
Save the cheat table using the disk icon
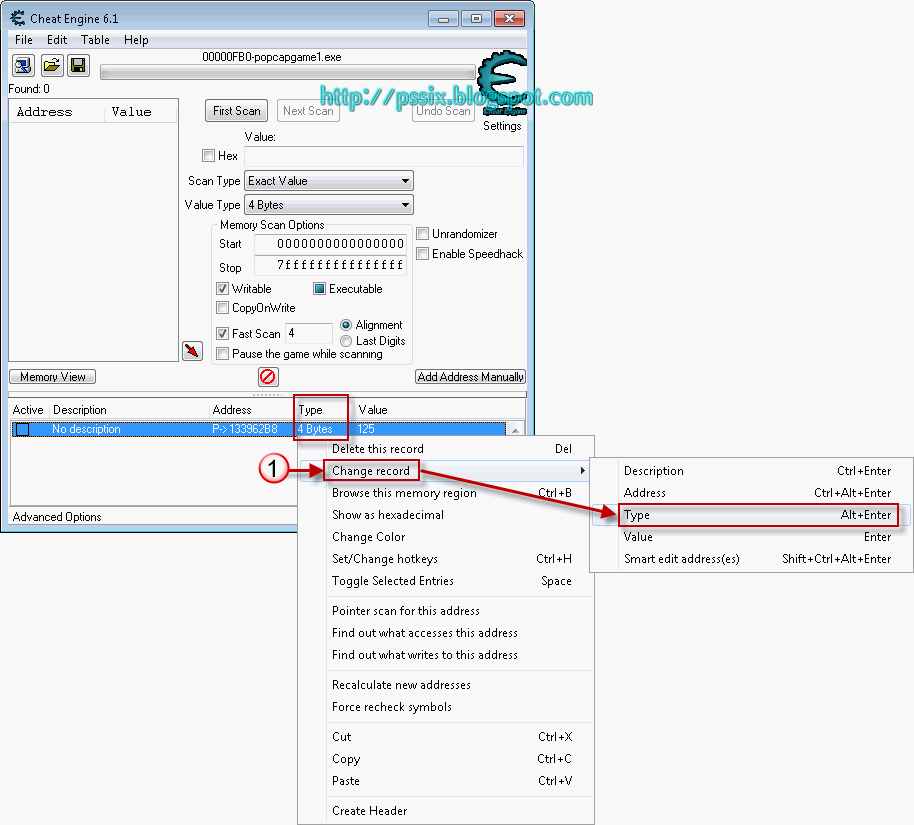pyautogui.click(x=79, y=65)
